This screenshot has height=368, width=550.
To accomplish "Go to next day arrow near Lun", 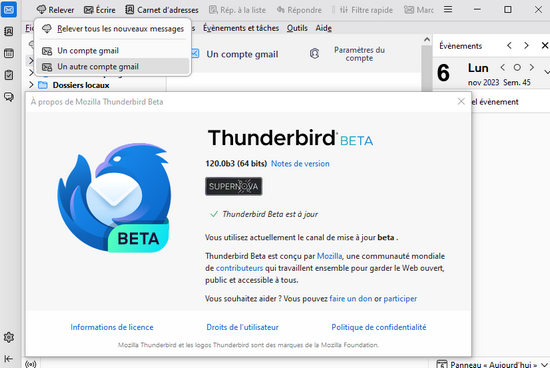I will 532,67.
